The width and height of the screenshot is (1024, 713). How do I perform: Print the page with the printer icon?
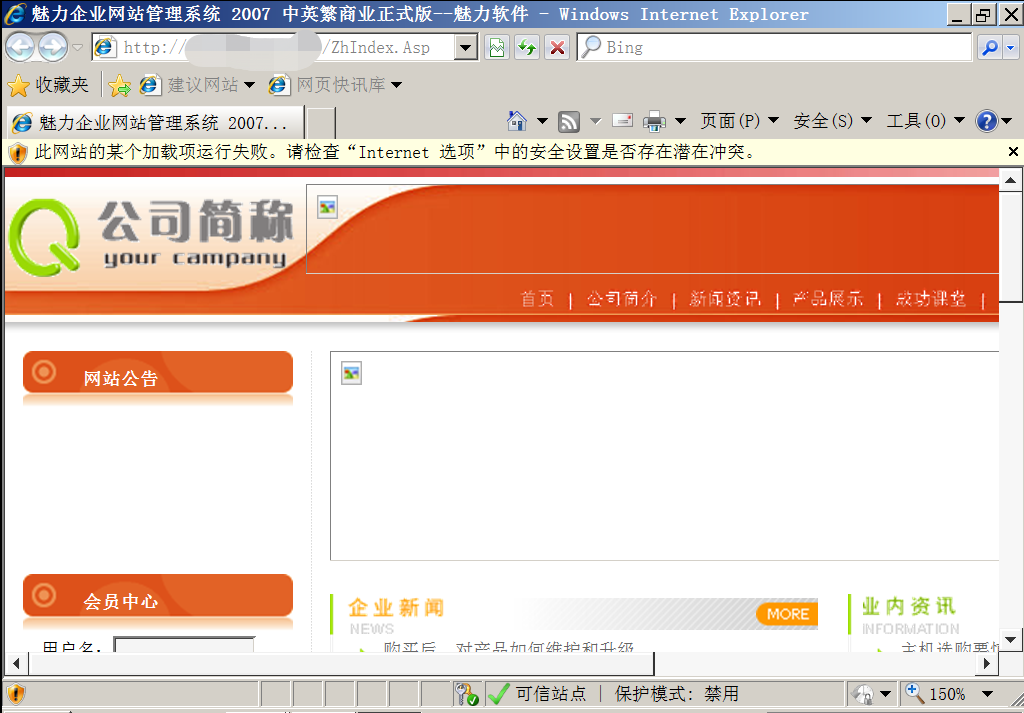coord(654,121)
